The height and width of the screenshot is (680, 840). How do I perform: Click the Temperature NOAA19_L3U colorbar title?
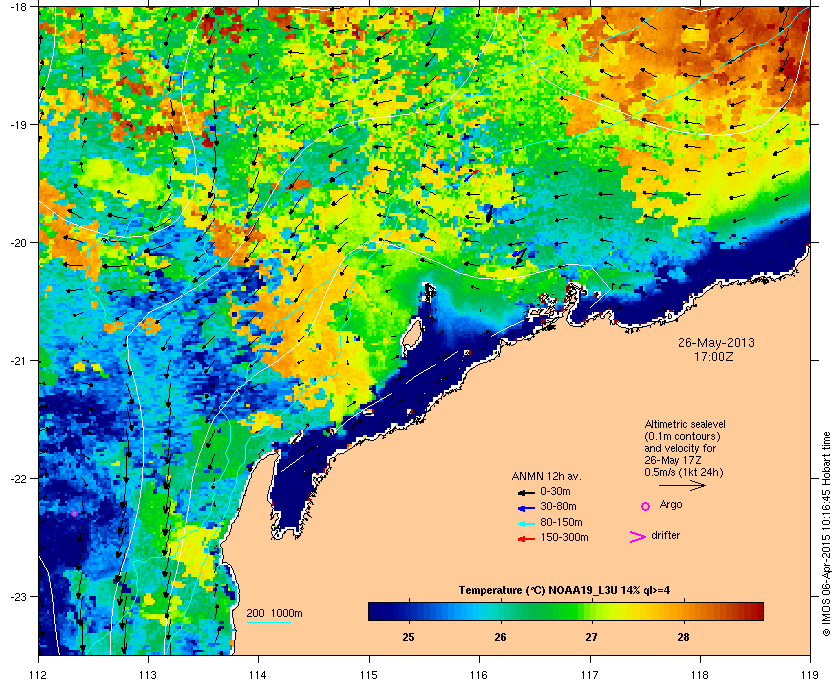(564, 591)
